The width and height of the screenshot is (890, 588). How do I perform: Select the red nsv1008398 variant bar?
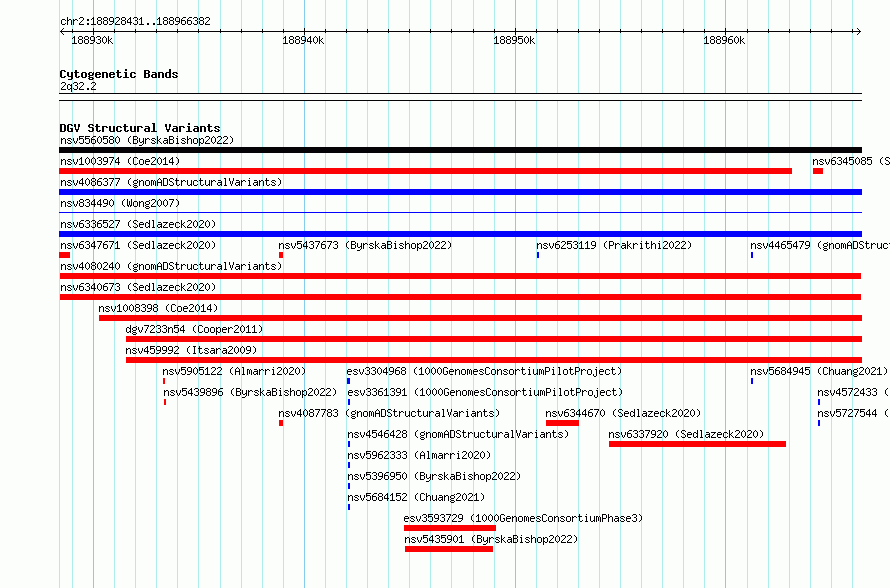(x=480, y=318)
